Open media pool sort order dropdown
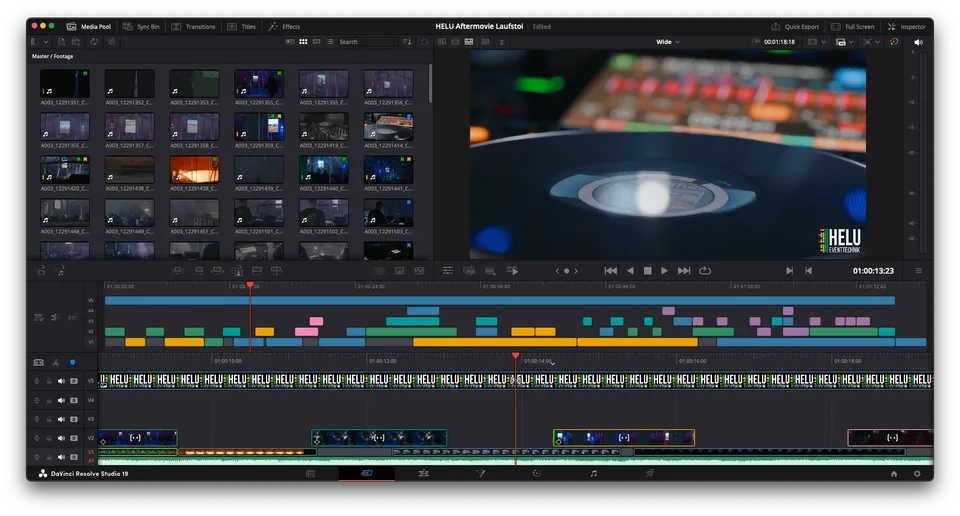The height and width of the screenshot is (516, 960). pos(407,42)
